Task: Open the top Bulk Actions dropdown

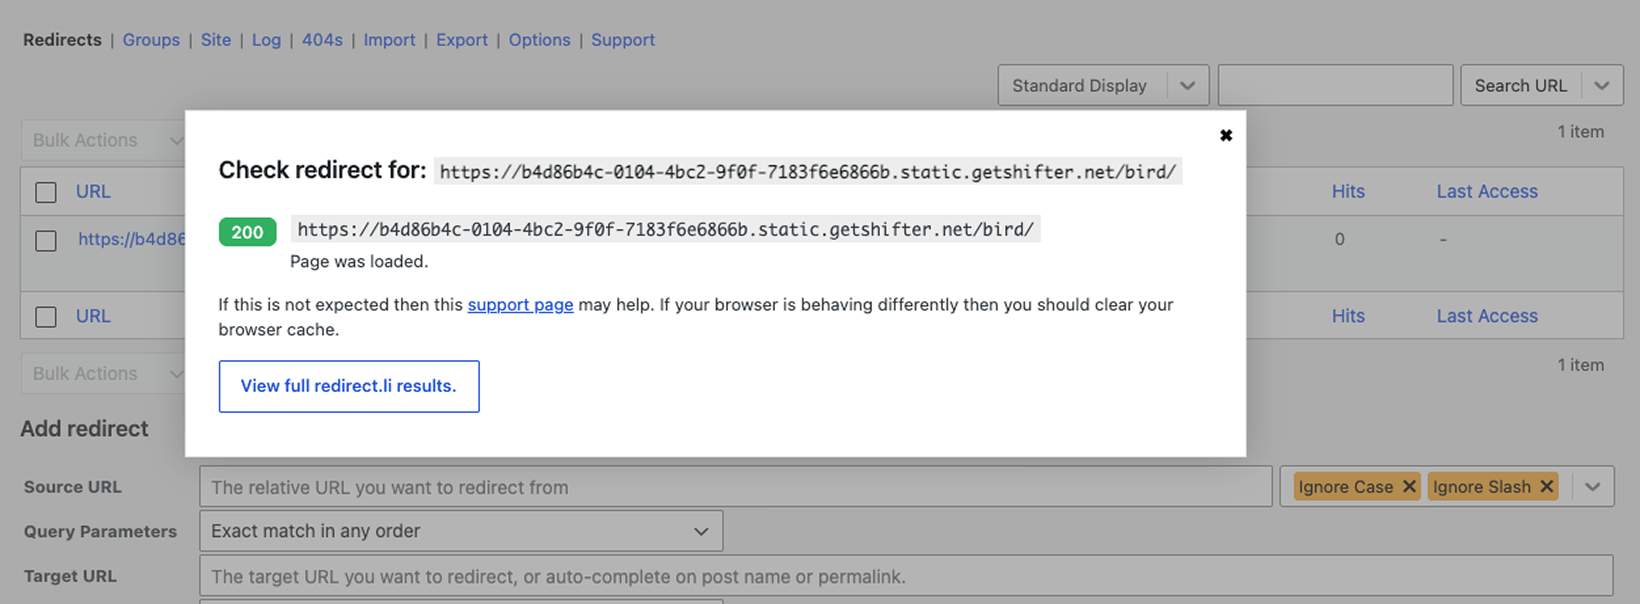Action: point(104,140)
